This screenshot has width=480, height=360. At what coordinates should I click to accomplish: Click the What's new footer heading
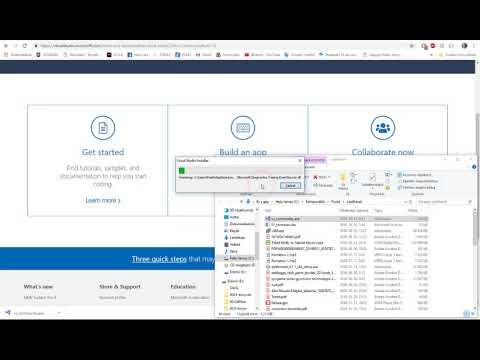(x=38, y=287)
